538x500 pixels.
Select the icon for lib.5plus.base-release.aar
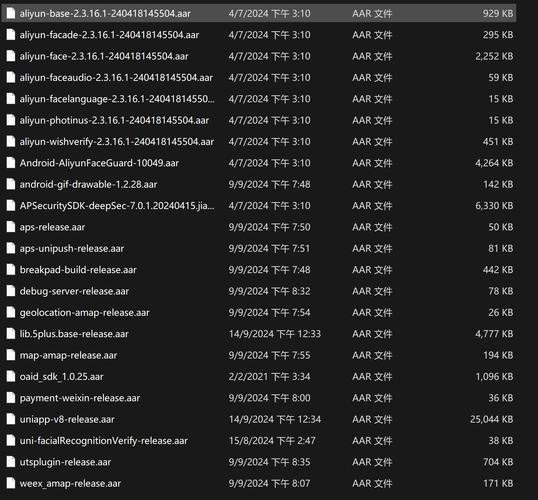(11, 334)
